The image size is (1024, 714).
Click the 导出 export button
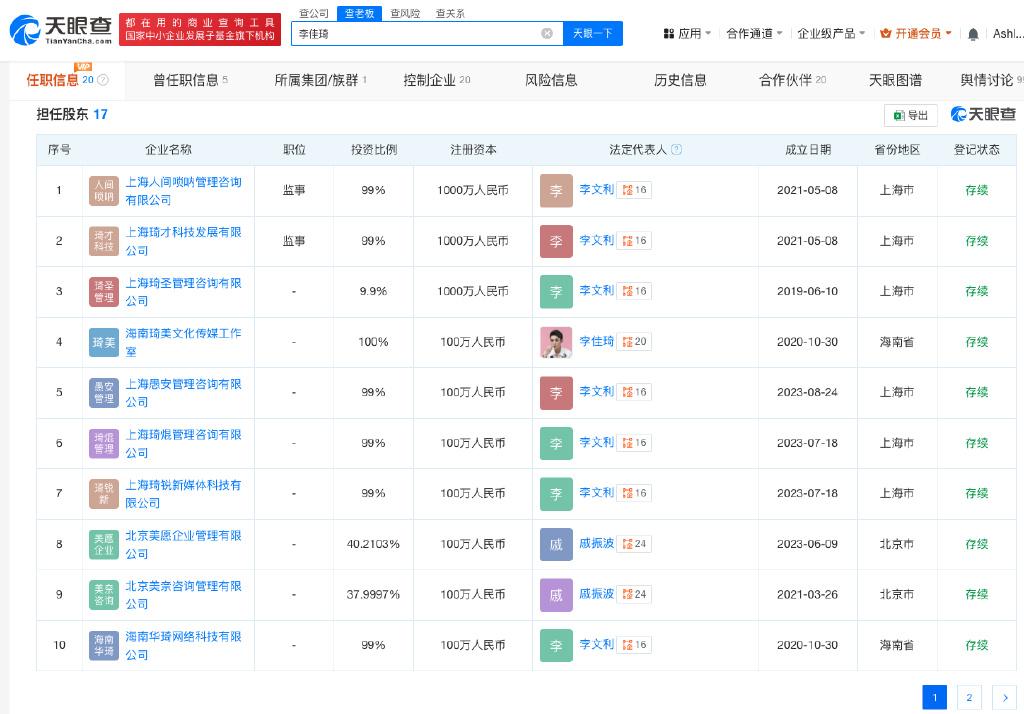(x=910, y=115)
